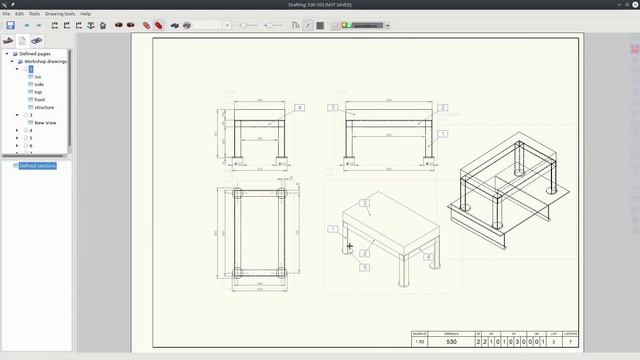Expand page 5 tree node
The image size is (640, 360).
click(x=17, y=138)
